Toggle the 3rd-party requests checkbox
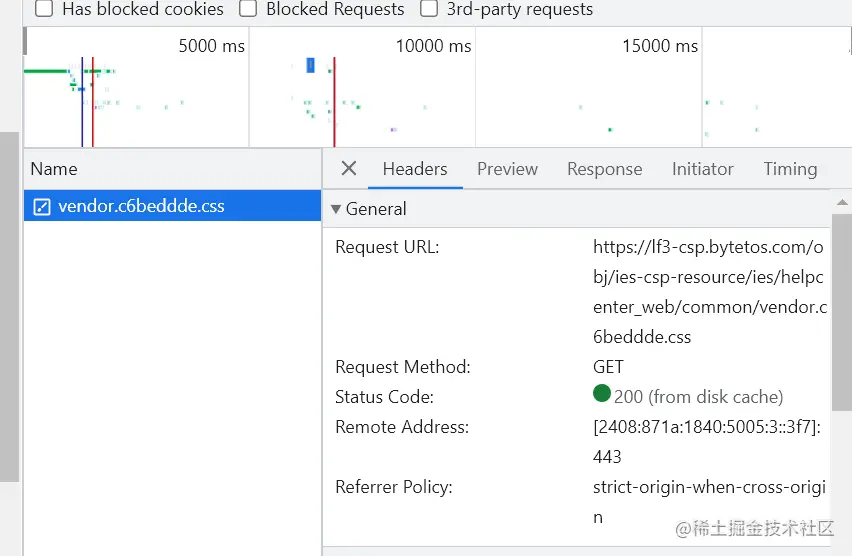The image size is (852, 556). (429, 9)
